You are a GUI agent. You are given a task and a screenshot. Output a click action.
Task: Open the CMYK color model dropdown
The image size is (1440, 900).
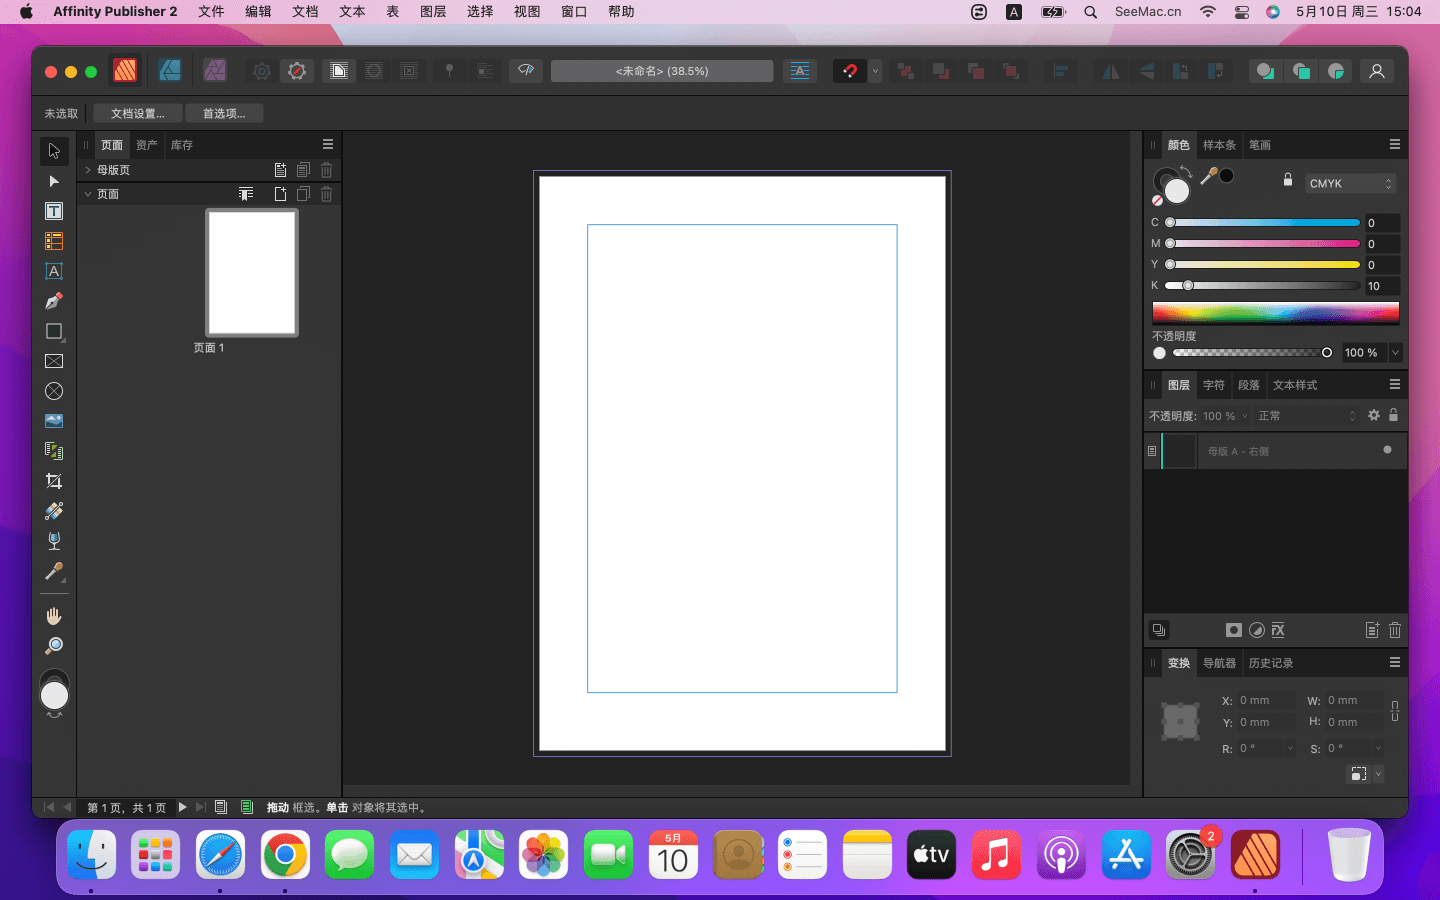coord(1350,183)
